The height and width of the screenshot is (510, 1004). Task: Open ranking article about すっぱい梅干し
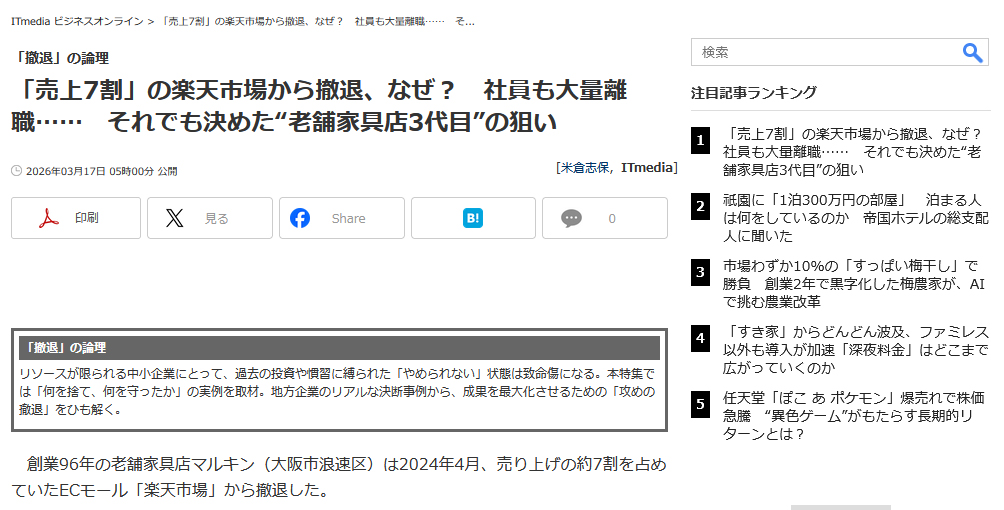point(855,283)
